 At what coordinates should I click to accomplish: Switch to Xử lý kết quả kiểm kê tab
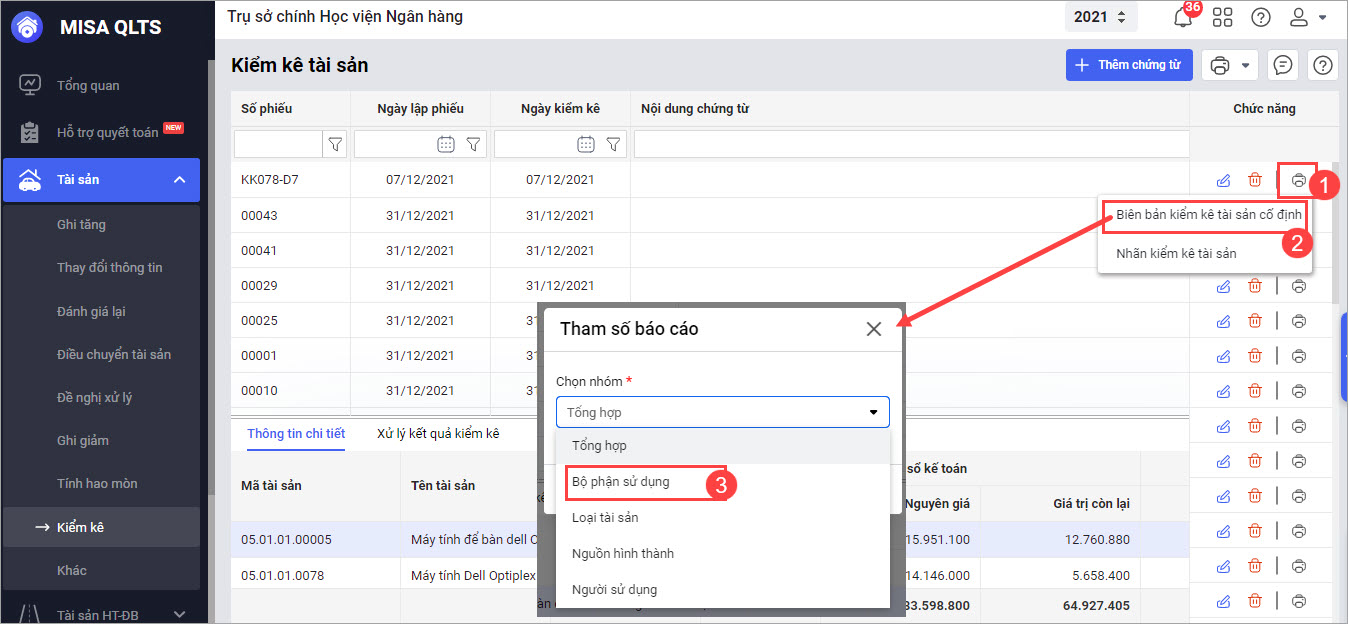pyautogui.click(x=438, y=434)
